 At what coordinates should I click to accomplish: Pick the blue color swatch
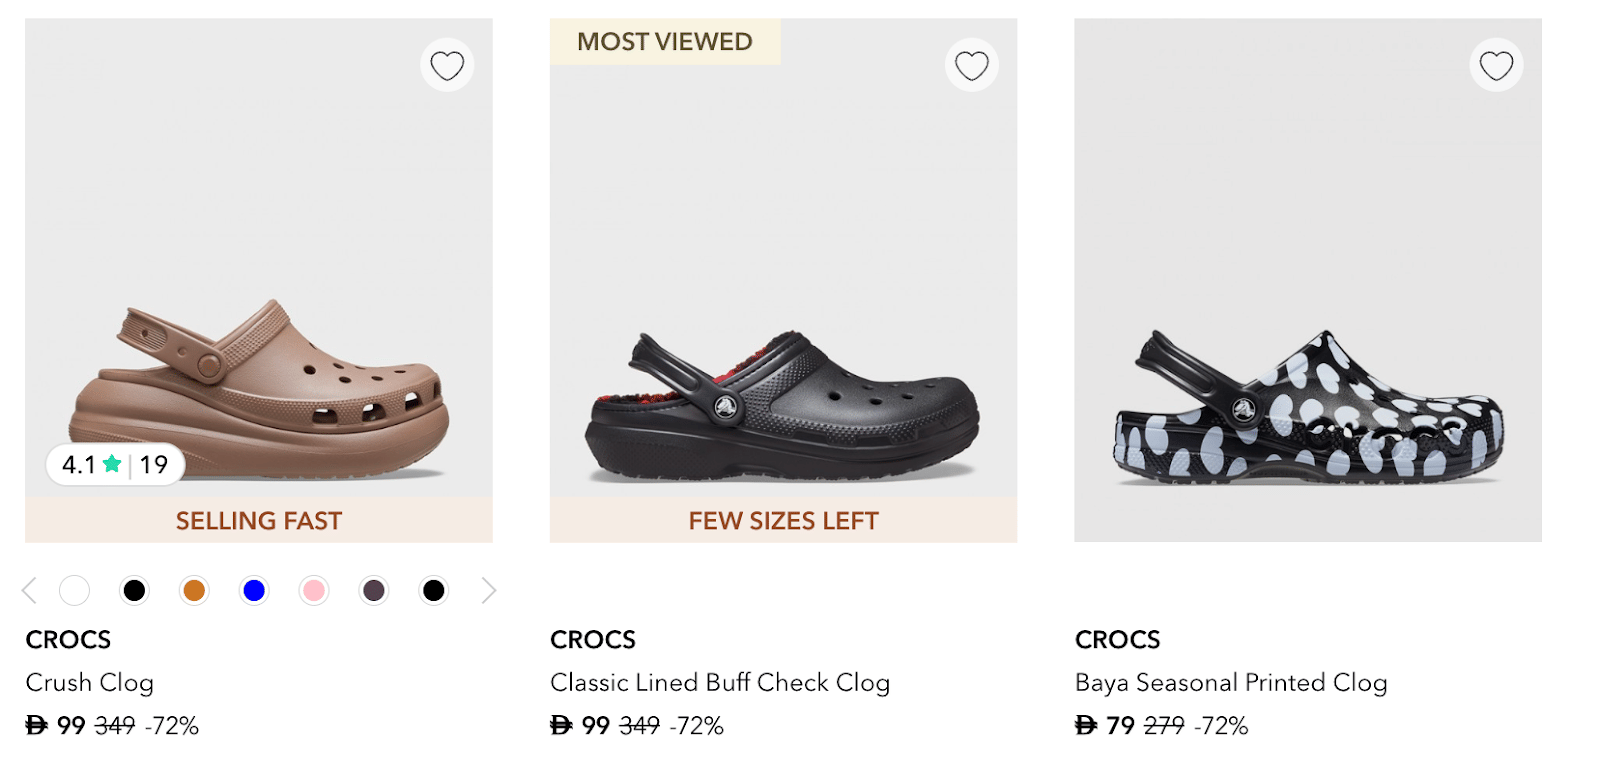(x=254, y=591)
